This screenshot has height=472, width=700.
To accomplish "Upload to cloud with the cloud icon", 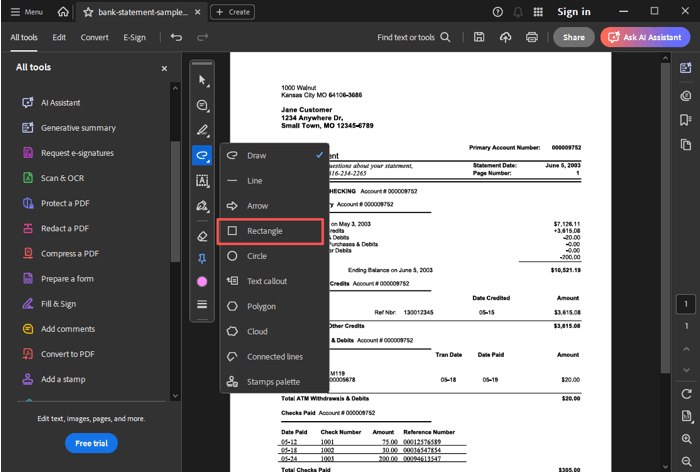I will point(505,37).
